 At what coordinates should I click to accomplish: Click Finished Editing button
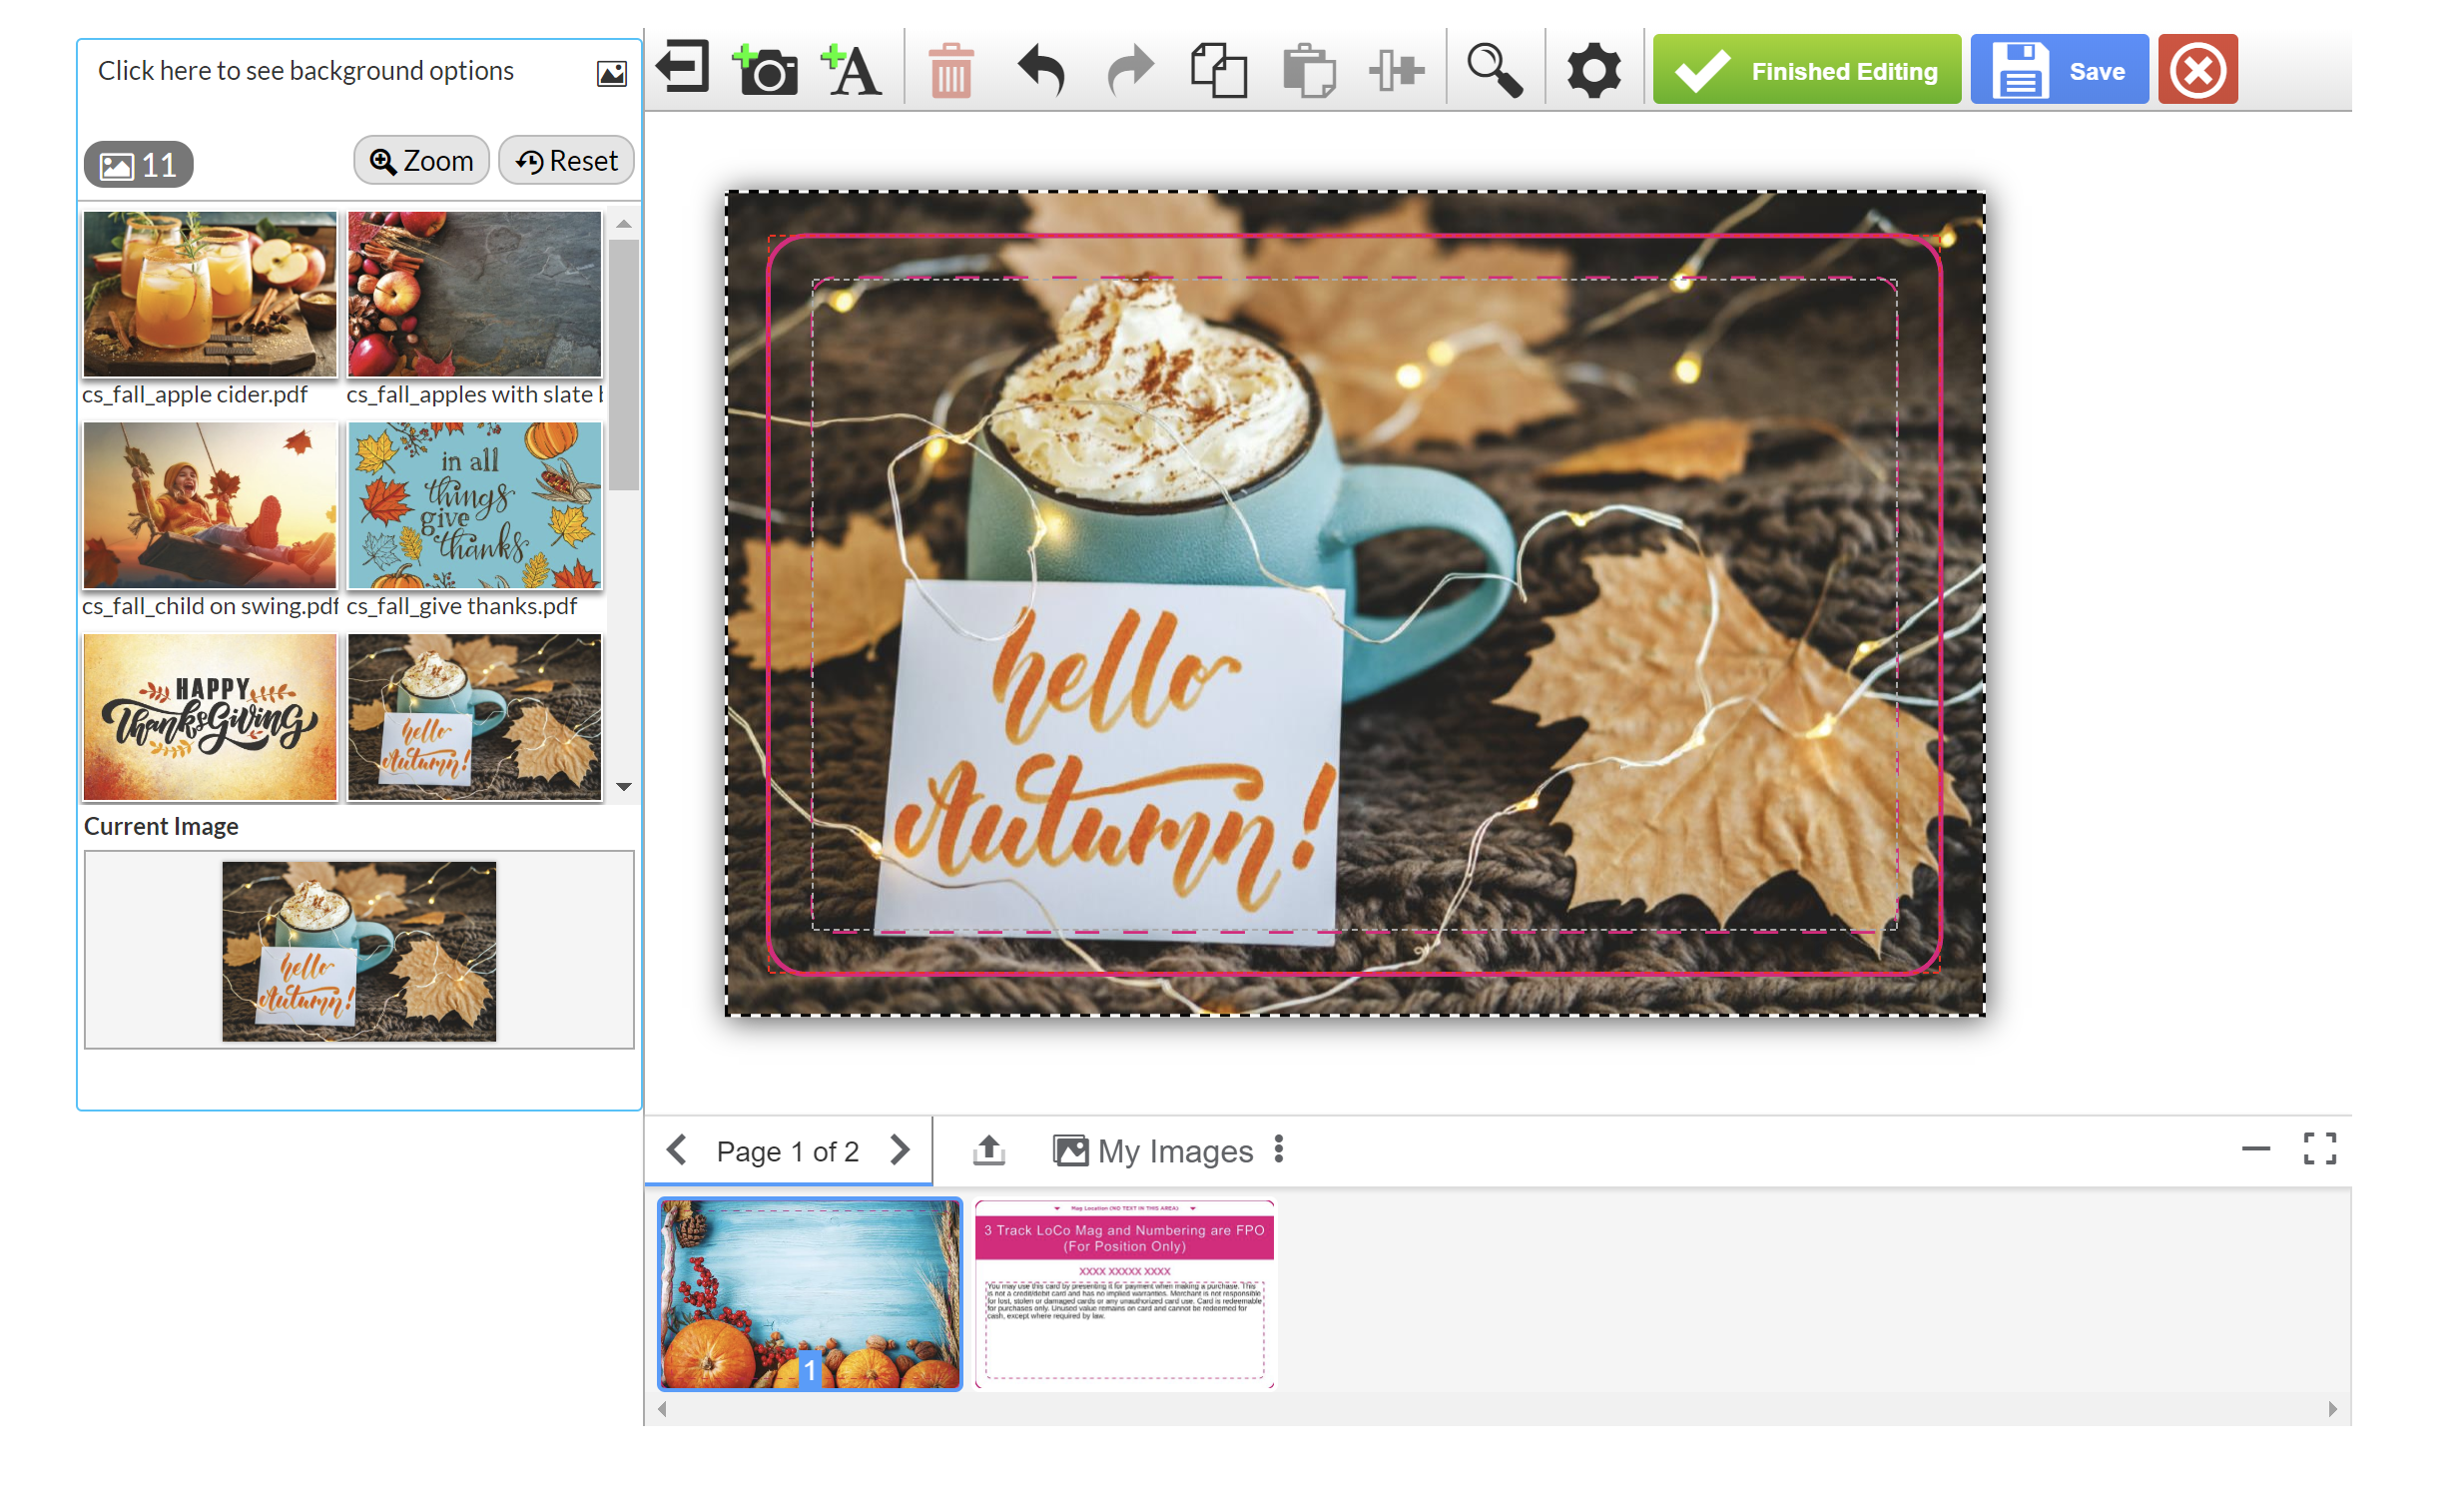coord(1806,70)
